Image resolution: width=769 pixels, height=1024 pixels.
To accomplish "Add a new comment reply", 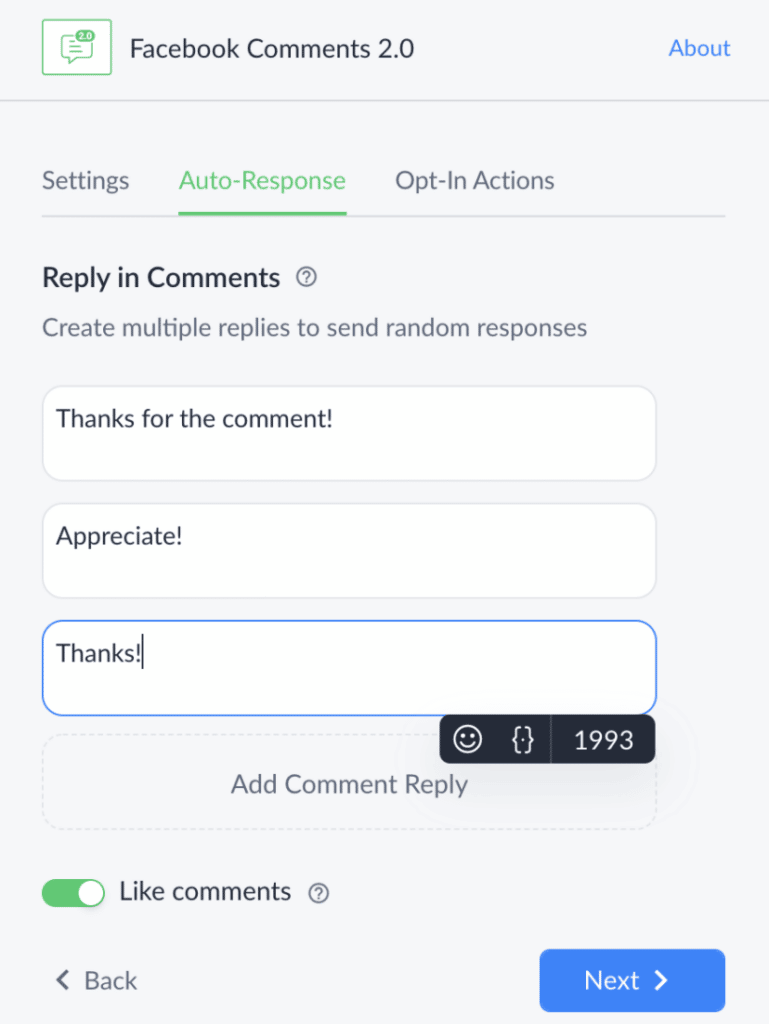I will 349,784.
